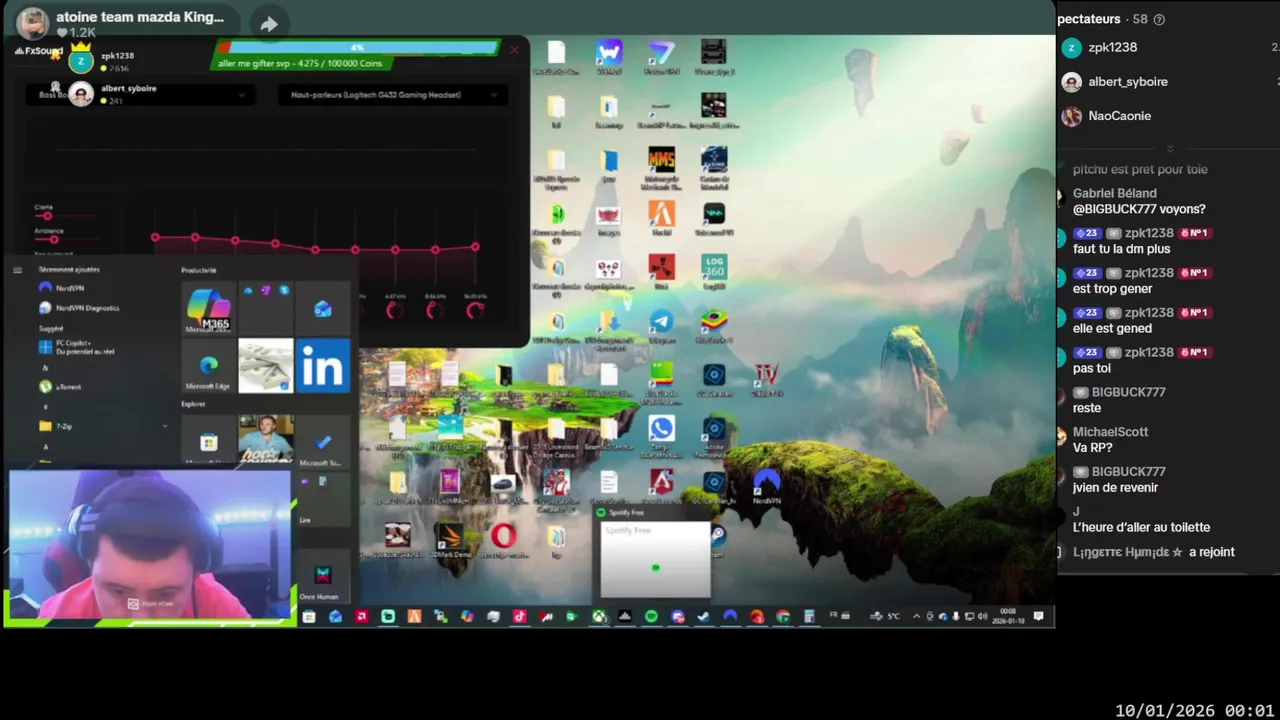Open the Once Human Start tile
Screen dimensions: 1280x720
click(x=322, y=577)
